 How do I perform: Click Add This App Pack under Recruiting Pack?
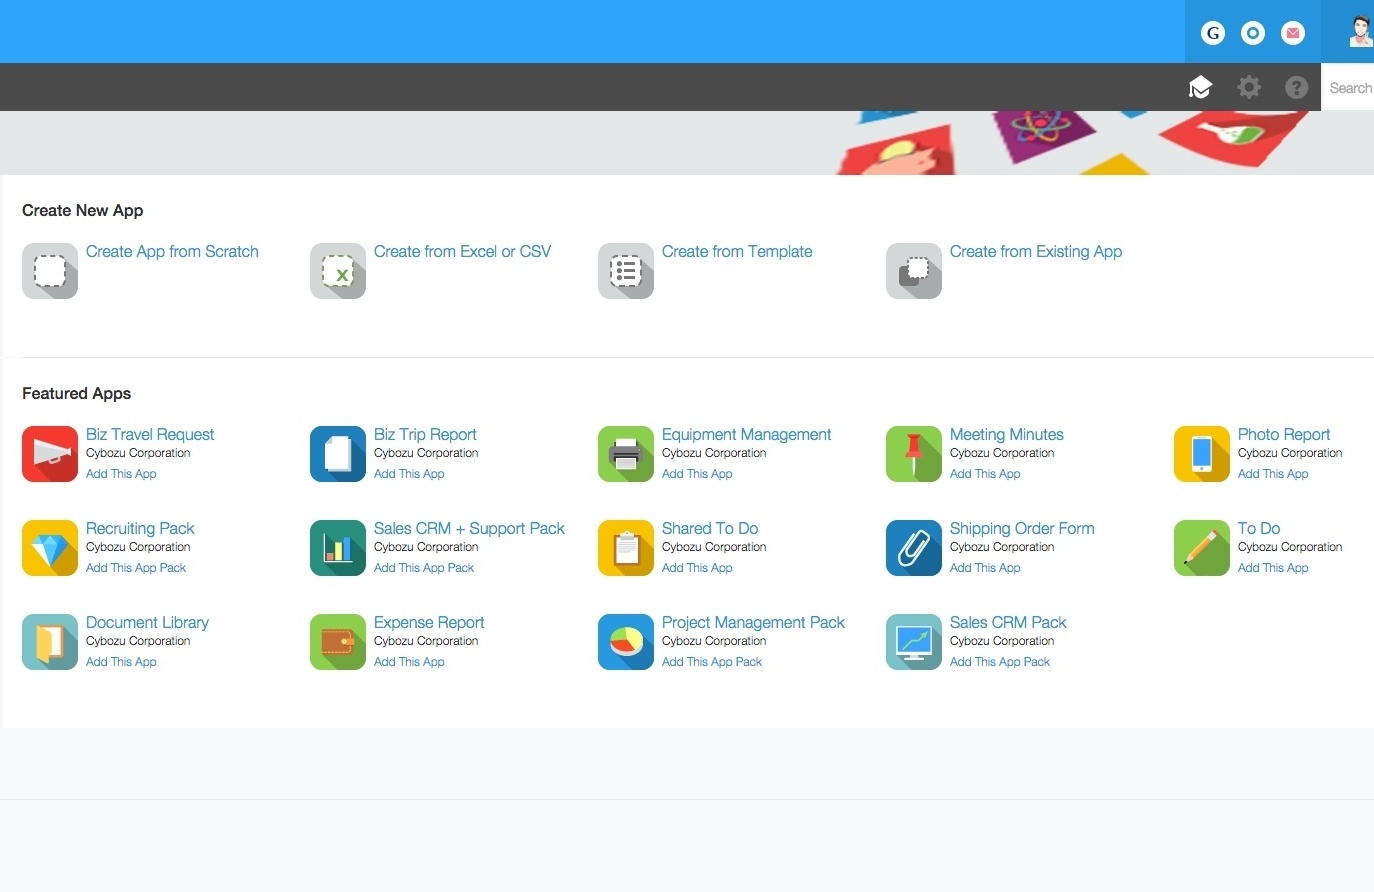click(136, 568)
